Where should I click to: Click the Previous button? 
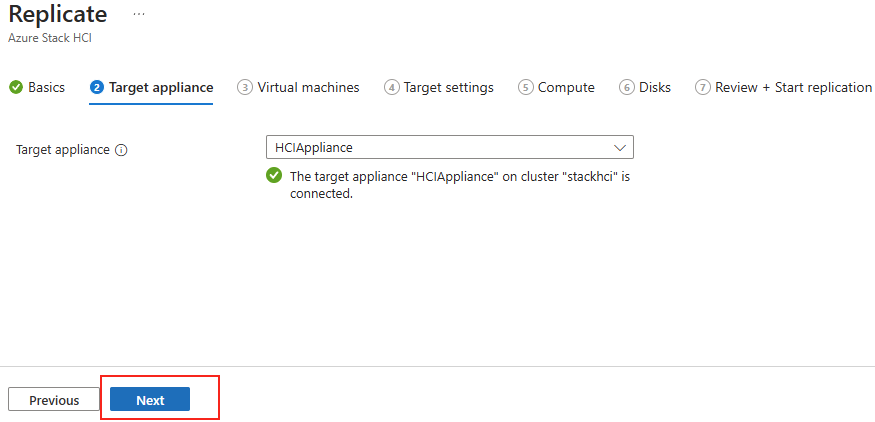54,400
